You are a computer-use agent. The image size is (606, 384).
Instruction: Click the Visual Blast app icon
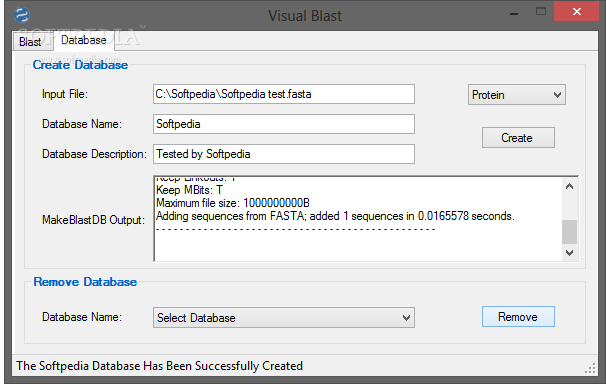22,15
